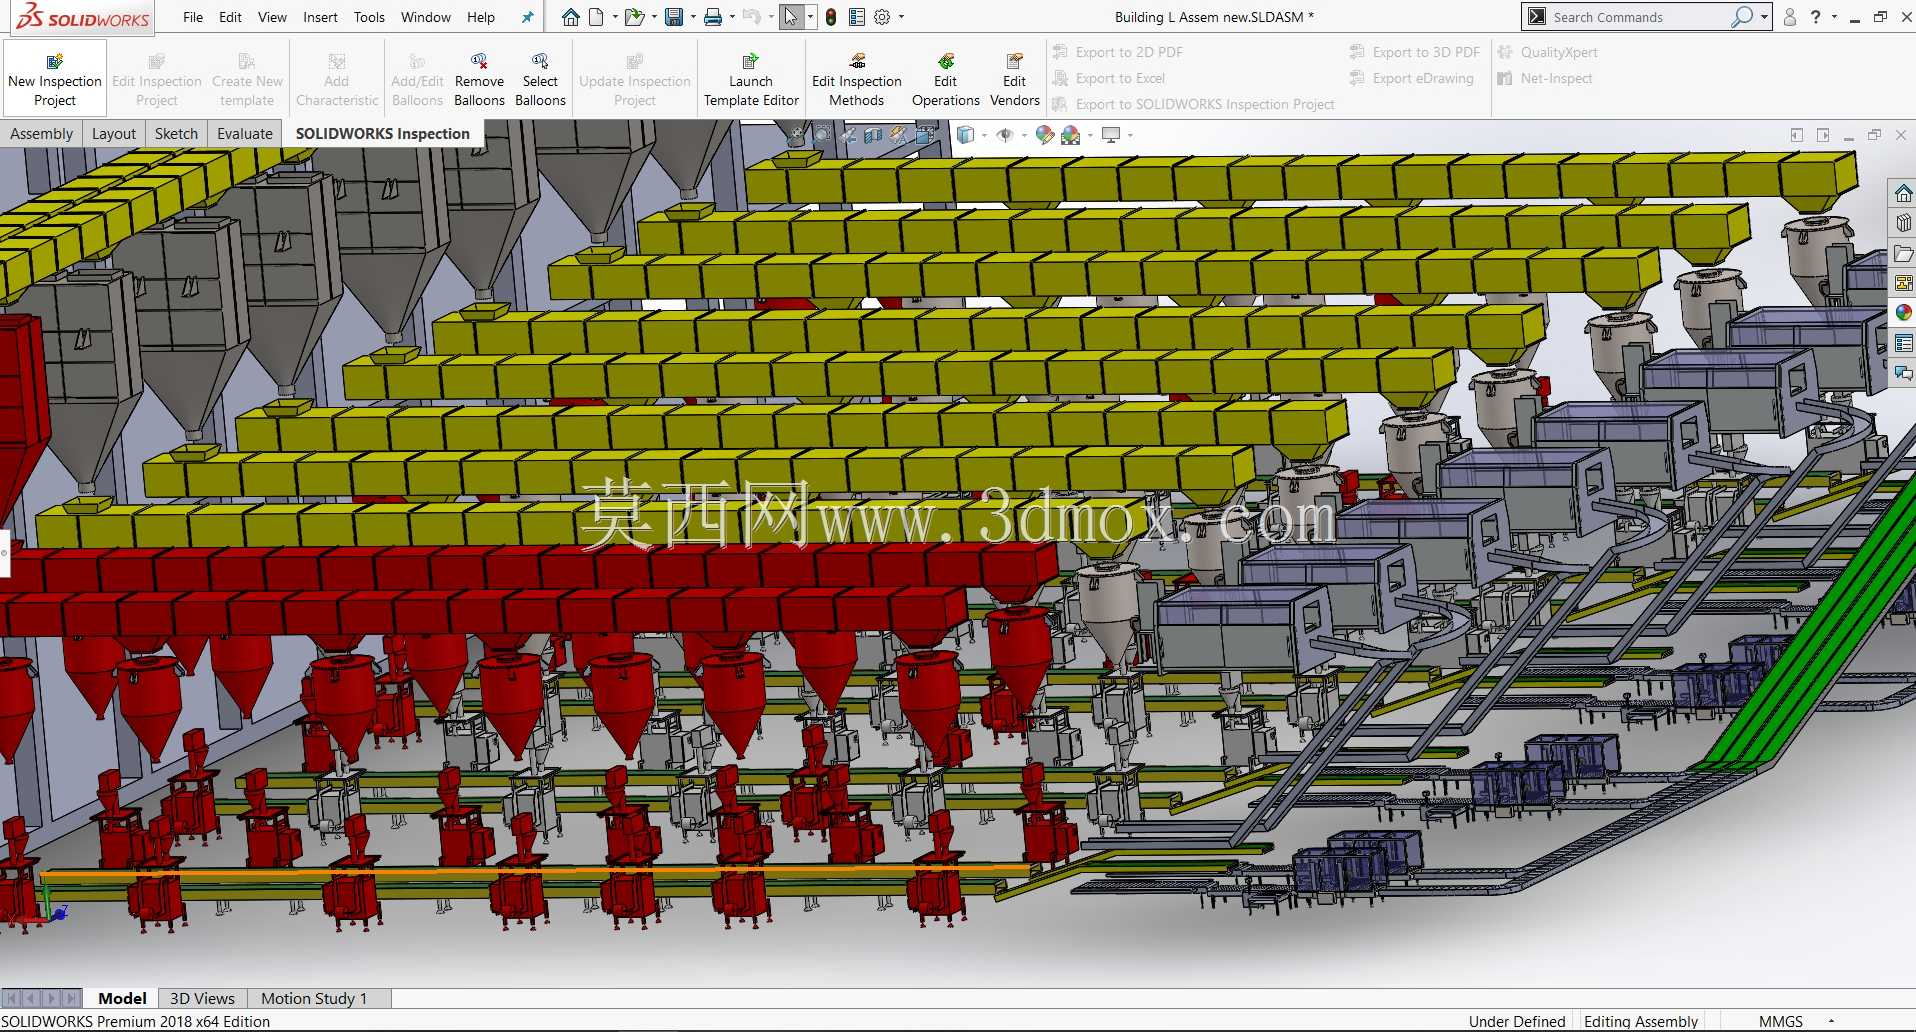Switch to the Evaluate tab
The width and height of the screenshot is (1916, 1032).
(245, 133)
